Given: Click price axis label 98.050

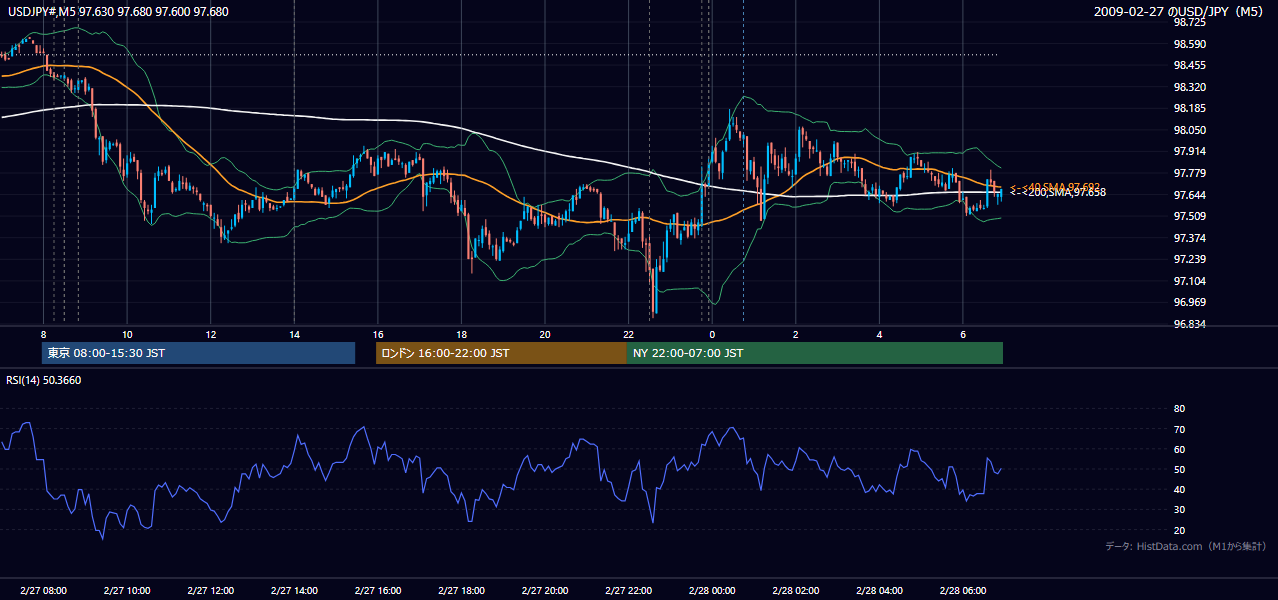Looking at the screenshot, I should pyautogui.click(x=1189, y=130).
